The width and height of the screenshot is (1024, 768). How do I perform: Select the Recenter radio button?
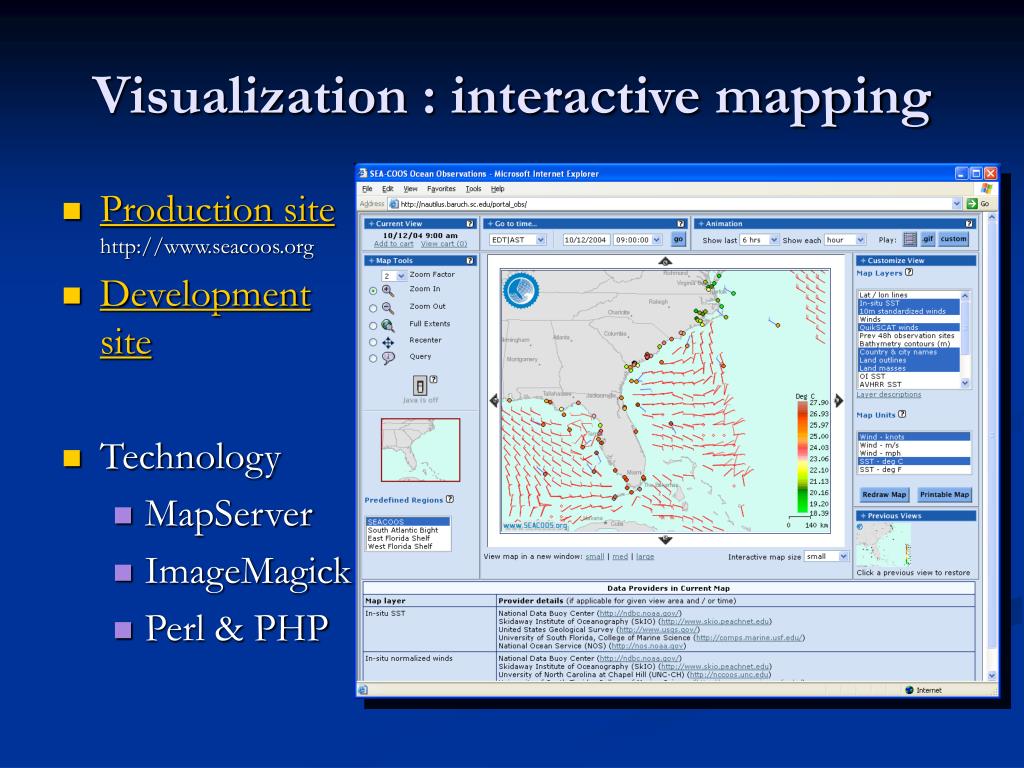[x=373, y=342]
